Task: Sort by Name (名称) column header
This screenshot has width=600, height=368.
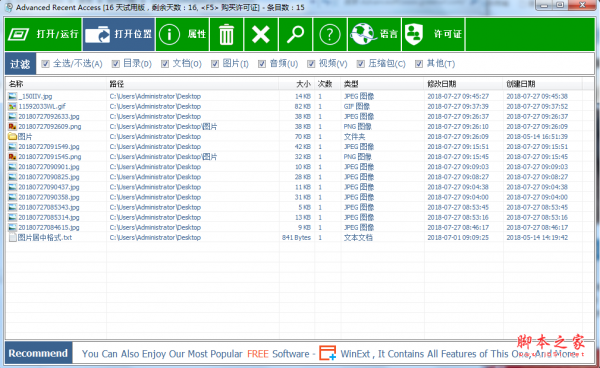Action: coord(56,84)
